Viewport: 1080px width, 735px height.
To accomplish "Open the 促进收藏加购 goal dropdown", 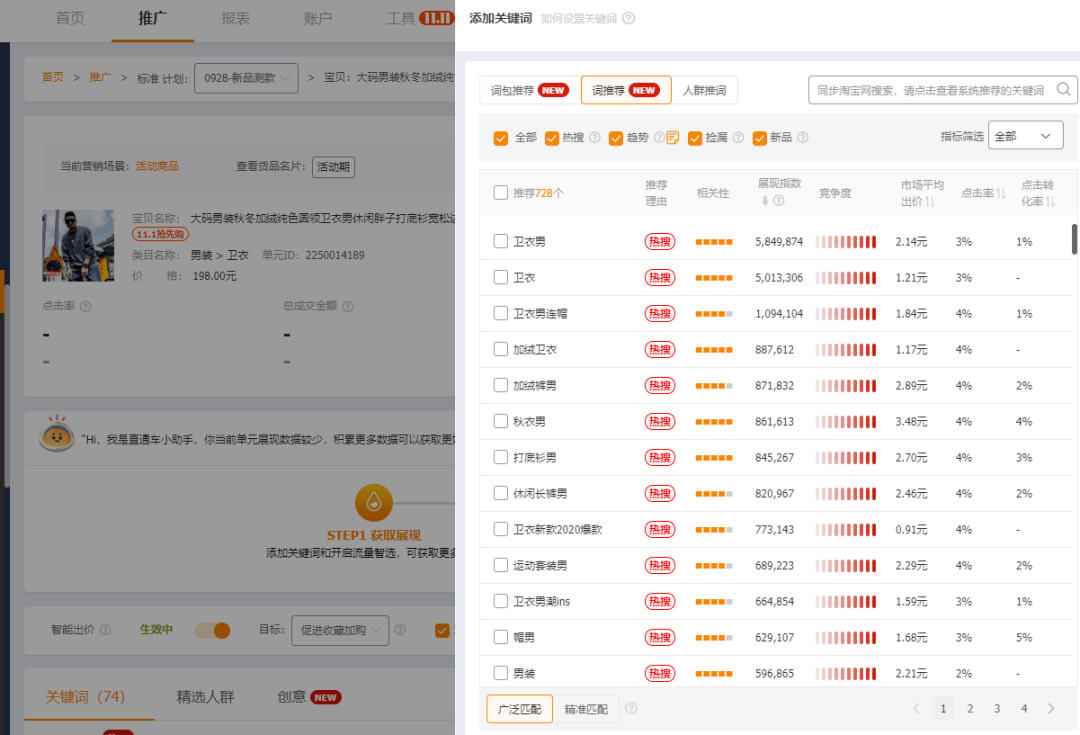I will pyautogui.click(x=339, y=631).
